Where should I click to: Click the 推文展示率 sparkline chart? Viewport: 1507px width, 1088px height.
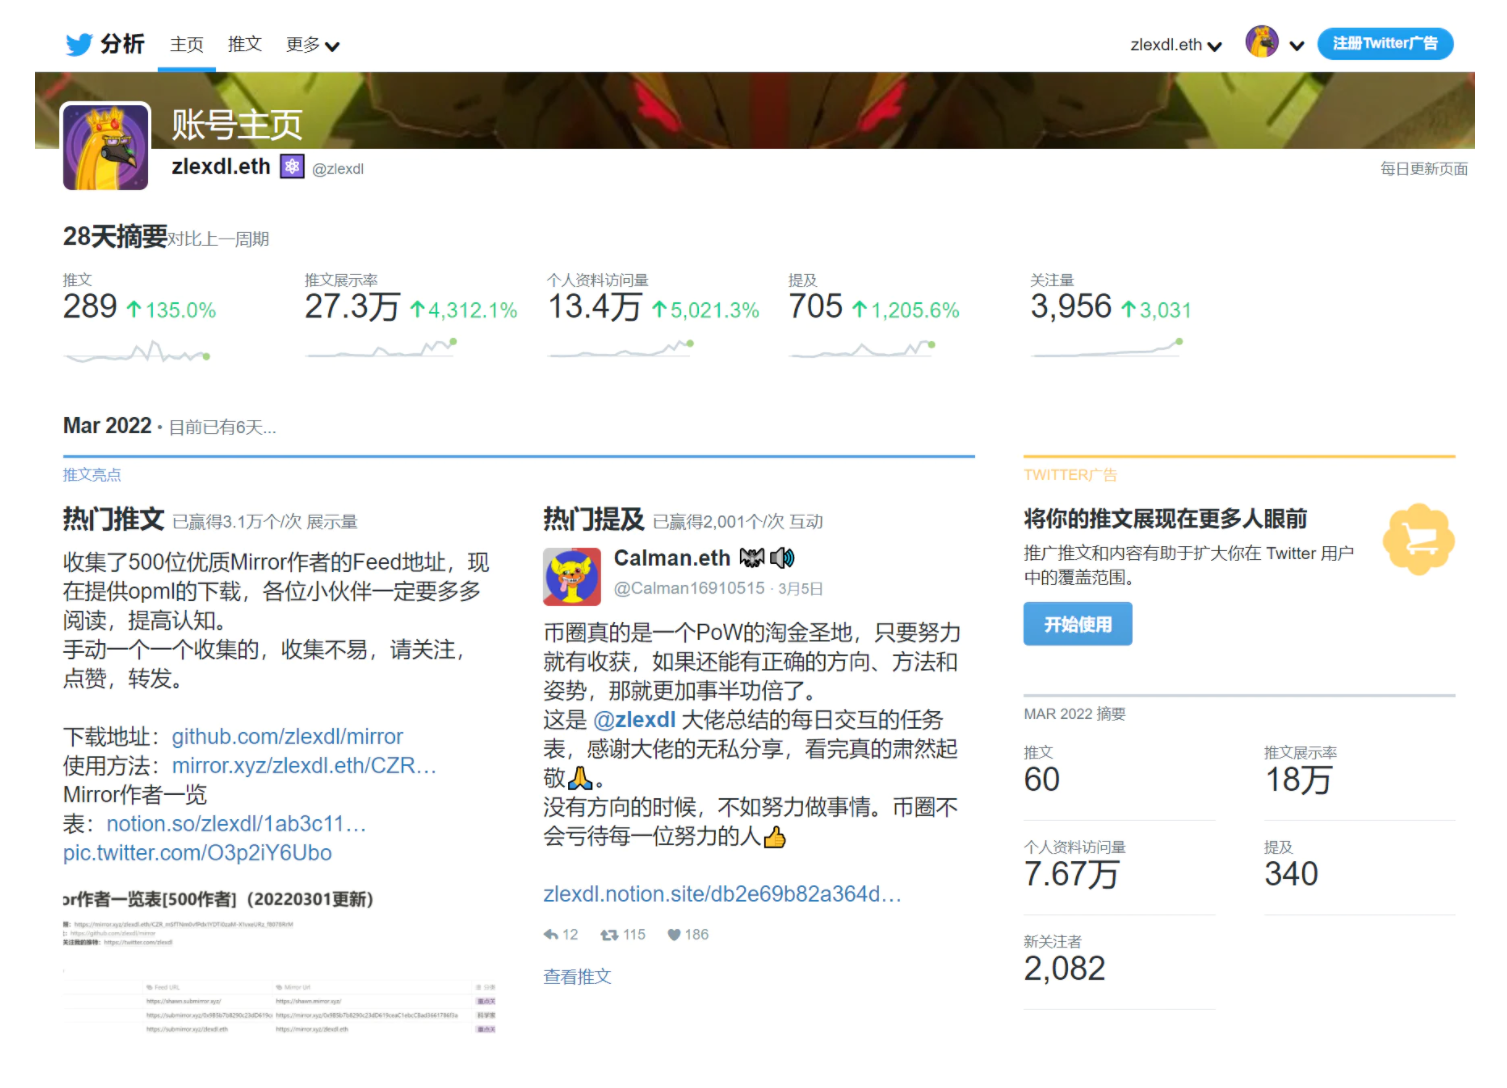[x=381, y=349]
